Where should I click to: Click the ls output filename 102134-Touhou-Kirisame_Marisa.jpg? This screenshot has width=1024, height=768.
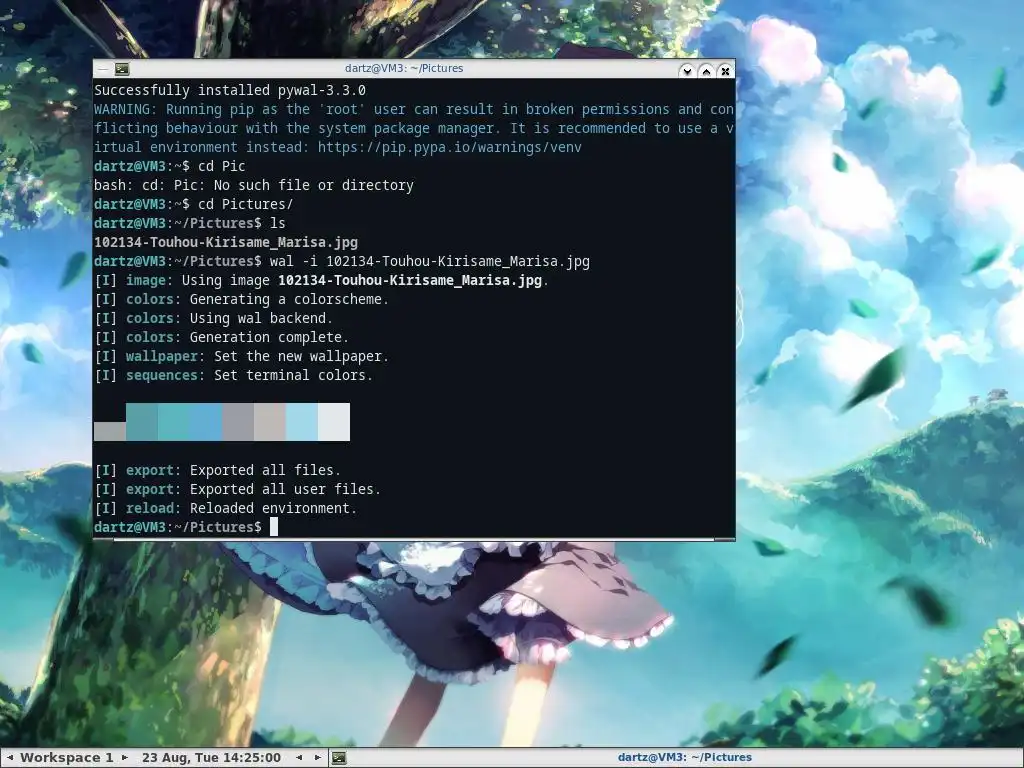pos(226,242)
